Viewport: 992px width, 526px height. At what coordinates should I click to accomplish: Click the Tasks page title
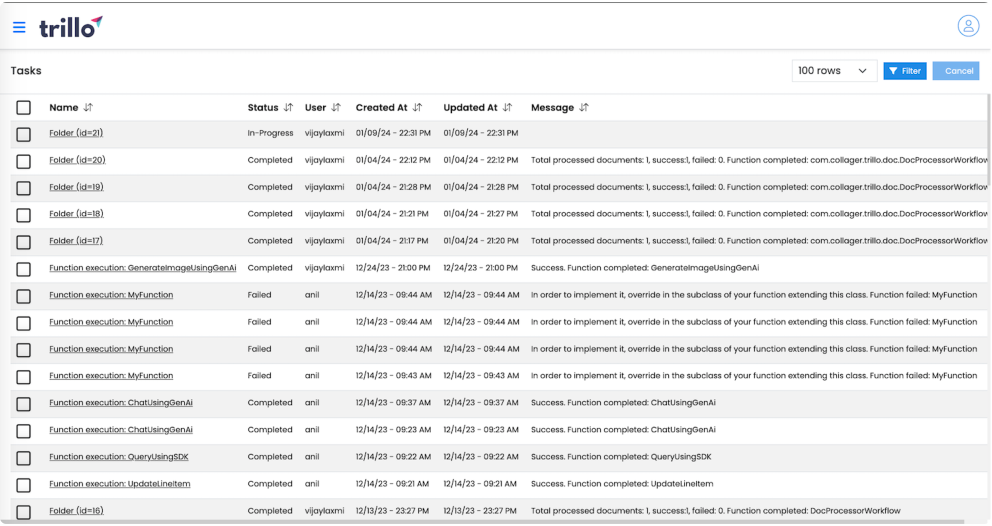point(26,71)
